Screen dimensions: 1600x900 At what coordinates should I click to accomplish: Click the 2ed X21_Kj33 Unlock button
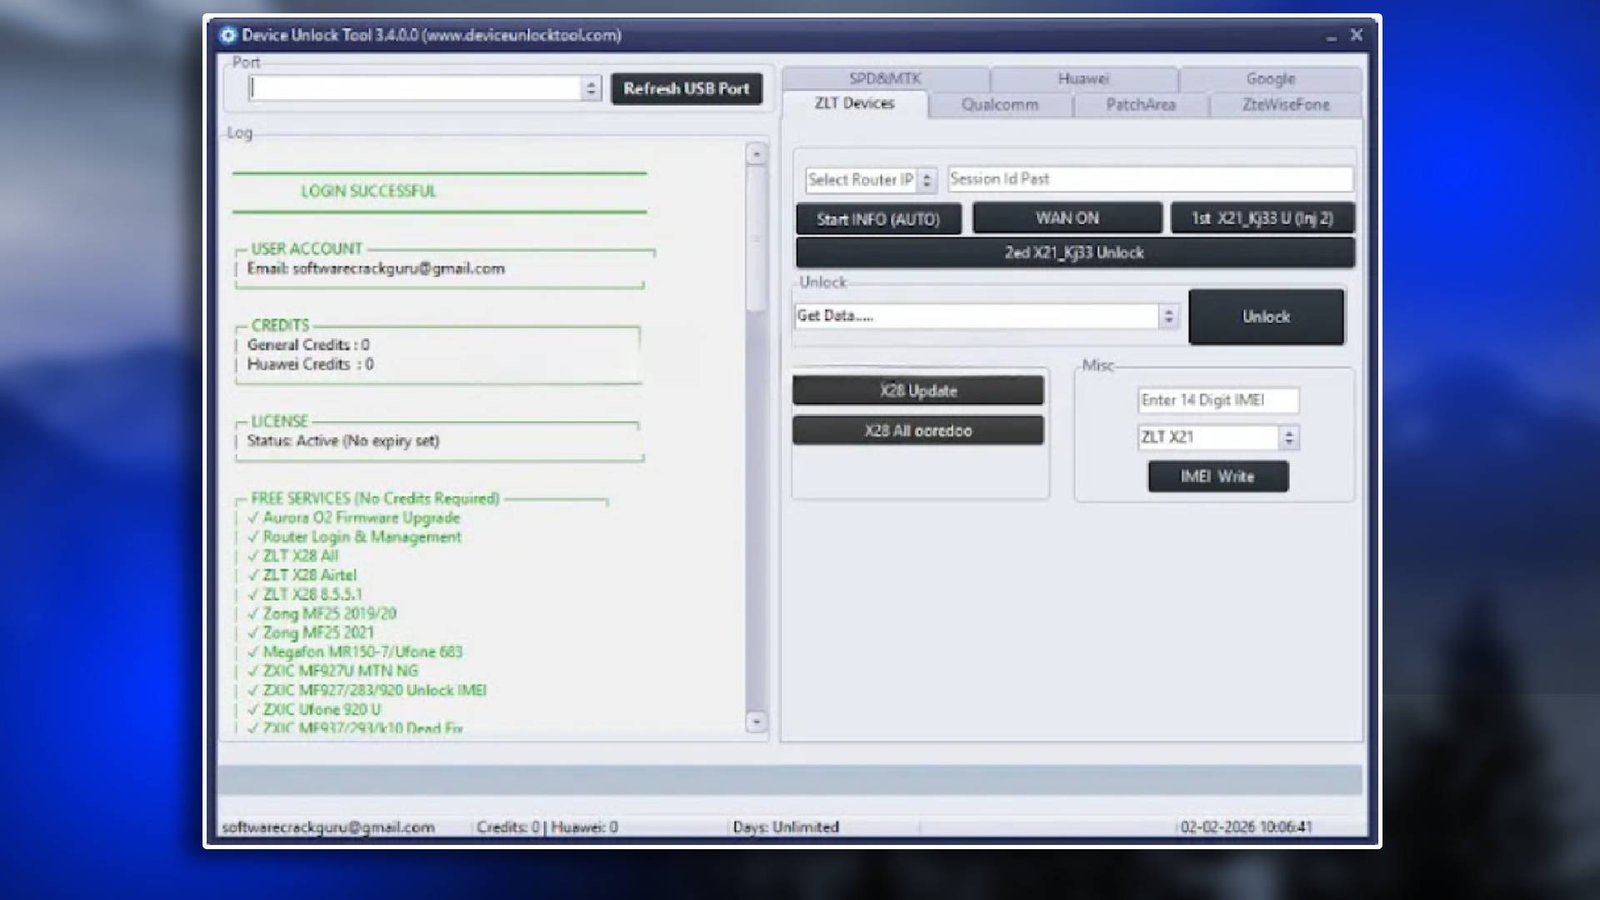1074,253
